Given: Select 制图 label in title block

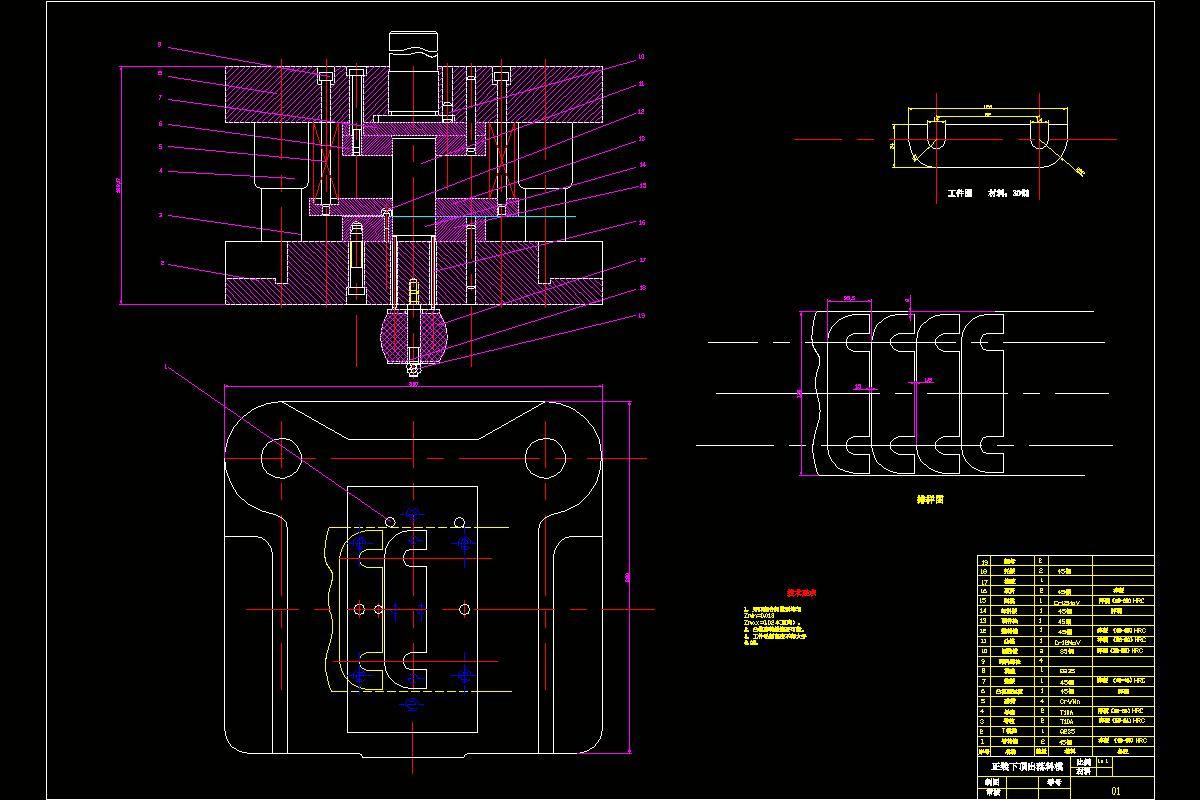Looking at the screenshot, I should click(991, 782).
